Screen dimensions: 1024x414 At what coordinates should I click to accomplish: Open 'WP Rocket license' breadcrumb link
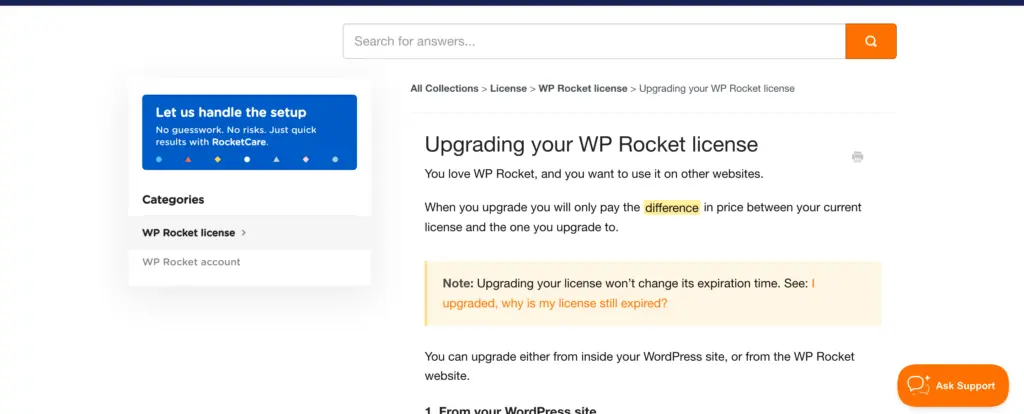[583, 89]
